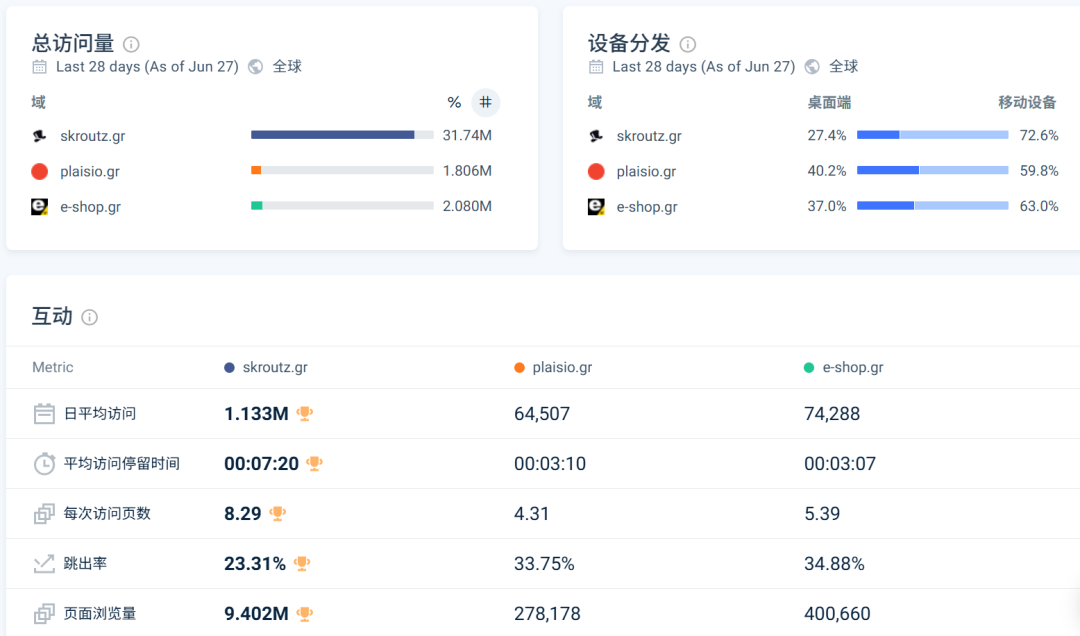Click 全球 region label in 总访问量 card
This screenshot has width=1080, height=636.
tap(287, 67)
